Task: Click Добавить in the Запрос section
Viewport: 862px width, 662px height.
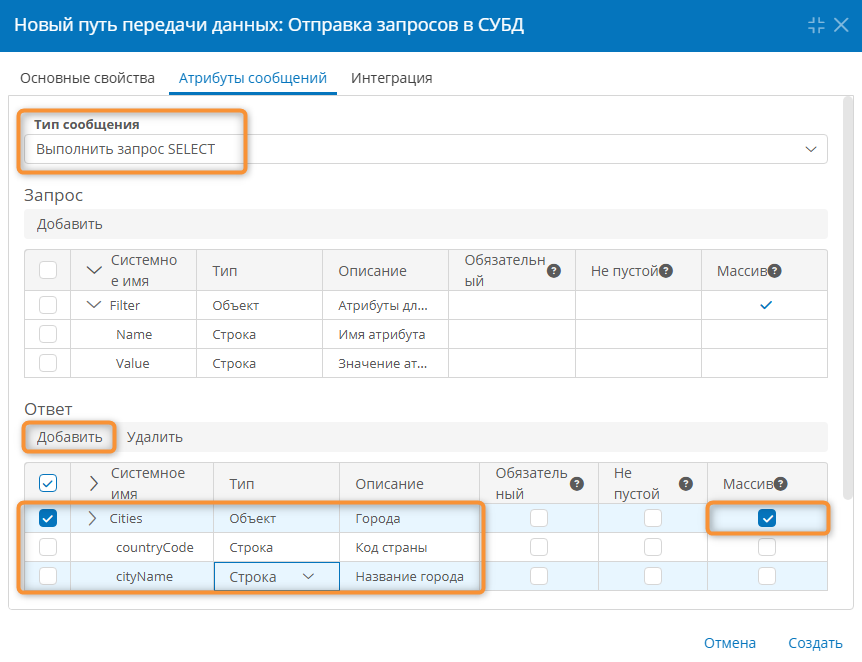Action: point(70,224)
